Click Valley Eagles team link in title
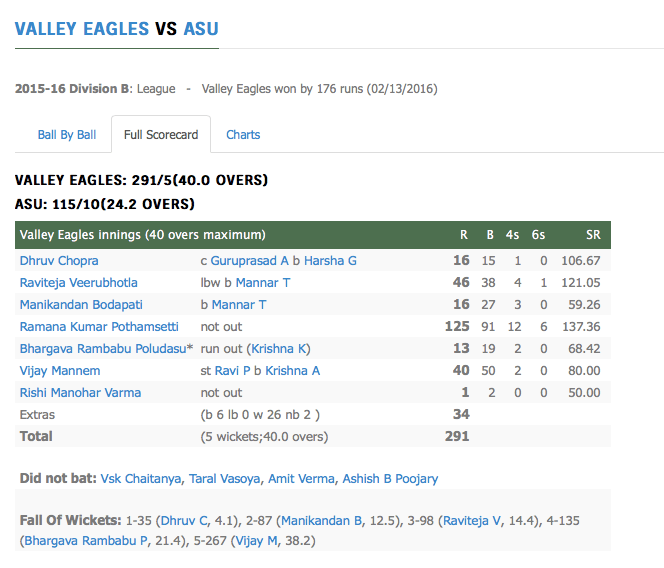Image resolution: width=664 pixels, height=568 pixels. (x=82, y=28)
